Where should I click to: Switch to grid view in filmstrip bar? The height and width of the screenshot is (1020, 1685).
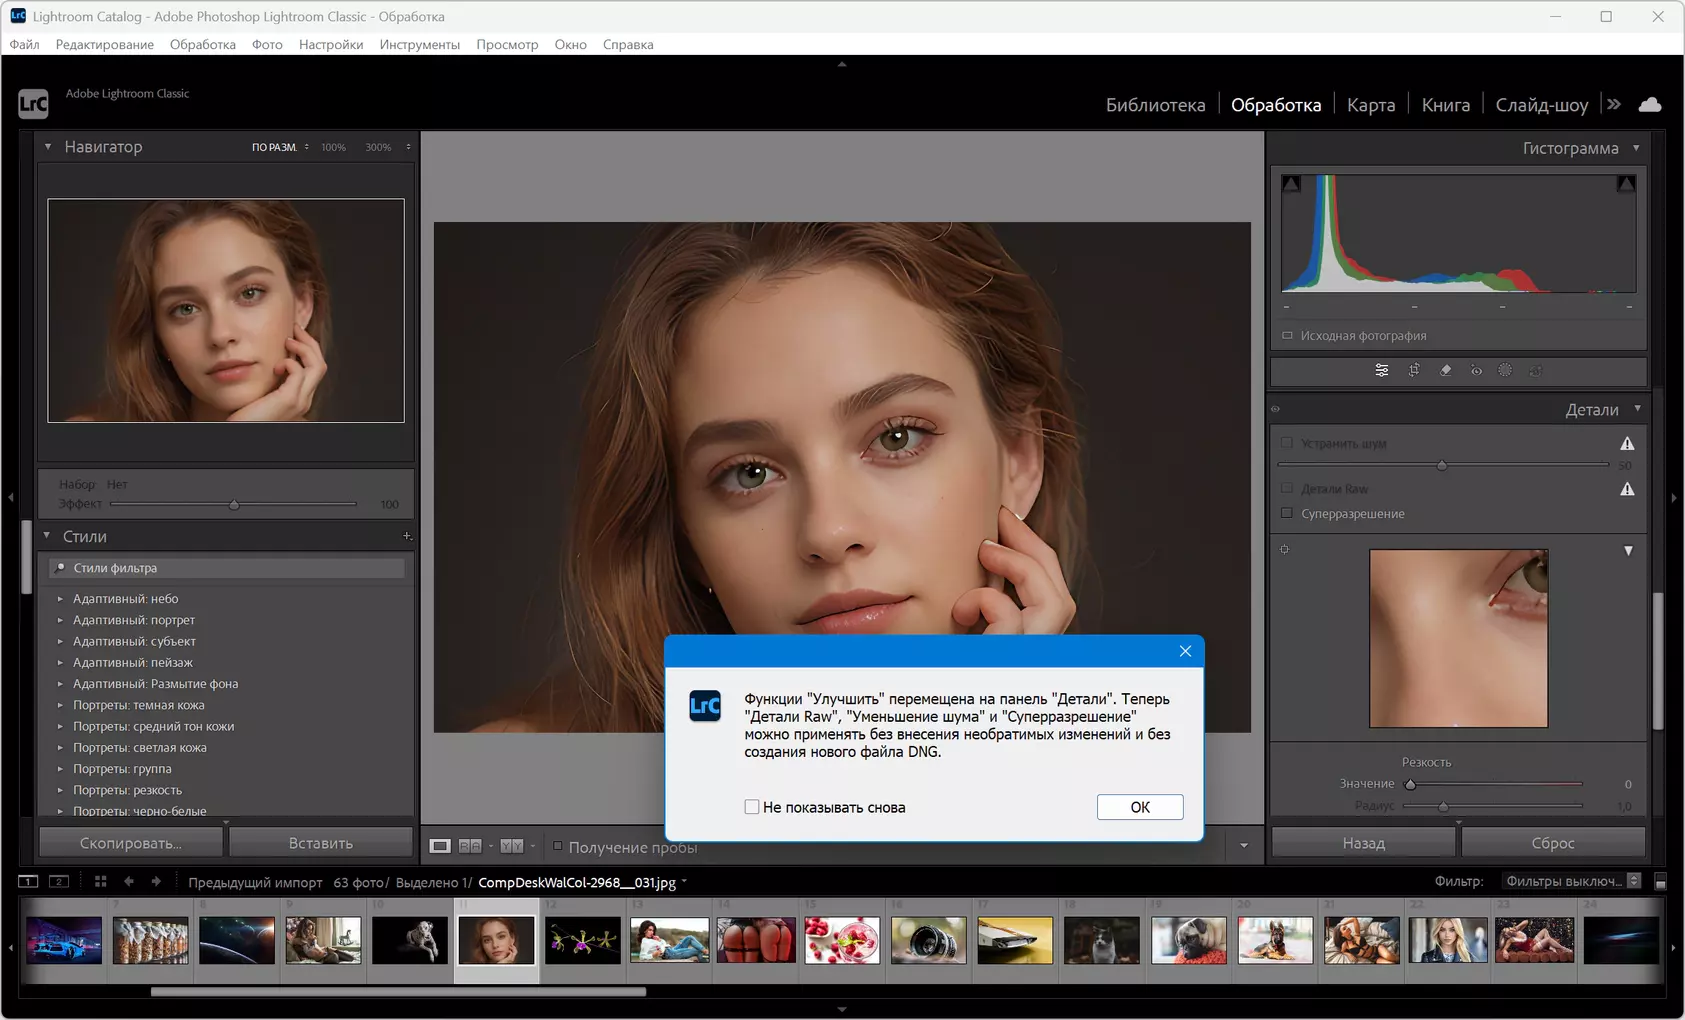tap(100, 881)
